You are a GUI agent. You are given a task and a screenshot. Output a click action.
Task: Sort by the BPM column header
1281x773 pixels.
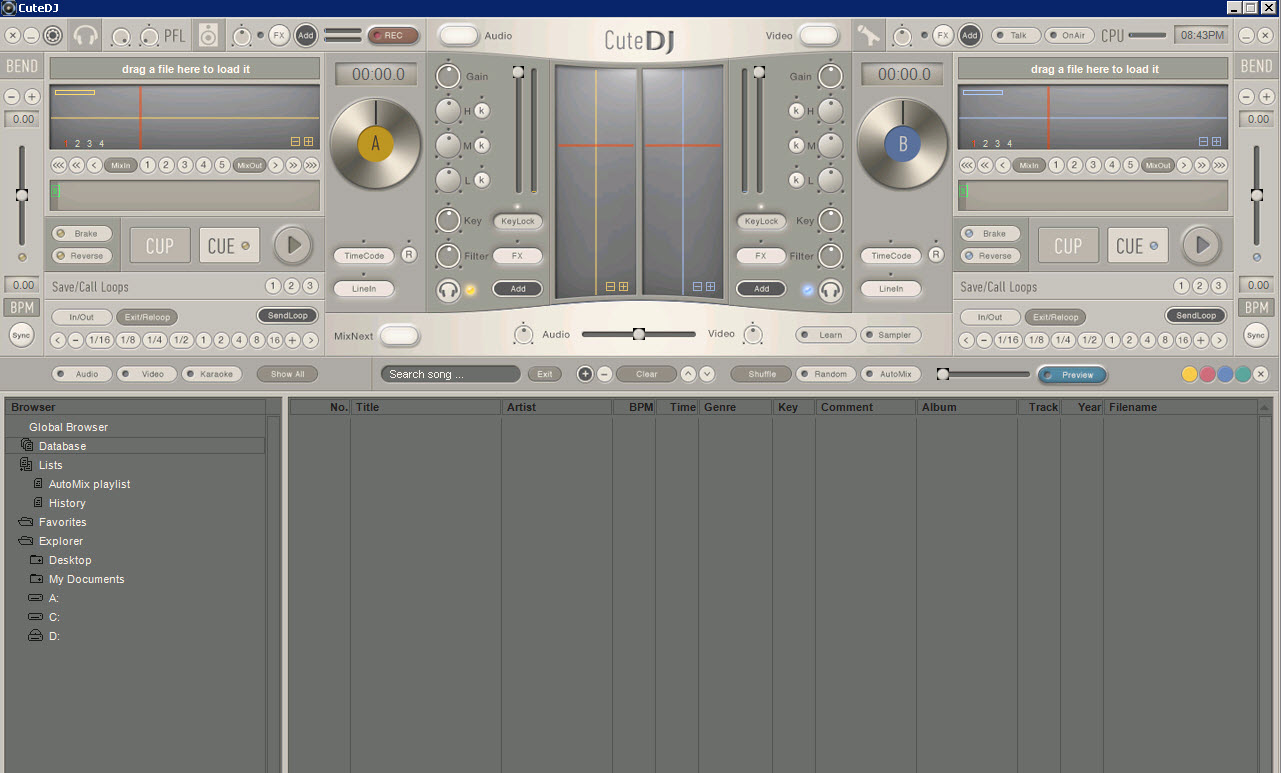click(634, 407)
